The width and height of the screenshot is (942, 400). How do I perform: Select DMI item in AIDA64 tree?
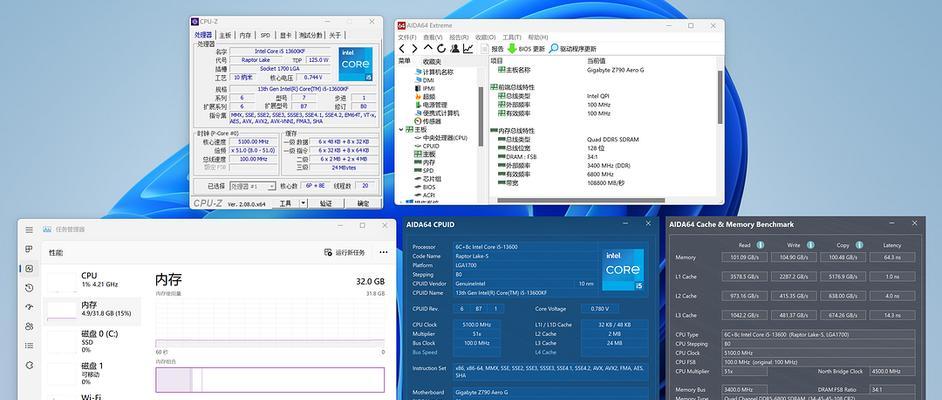(x=424, y=80)
